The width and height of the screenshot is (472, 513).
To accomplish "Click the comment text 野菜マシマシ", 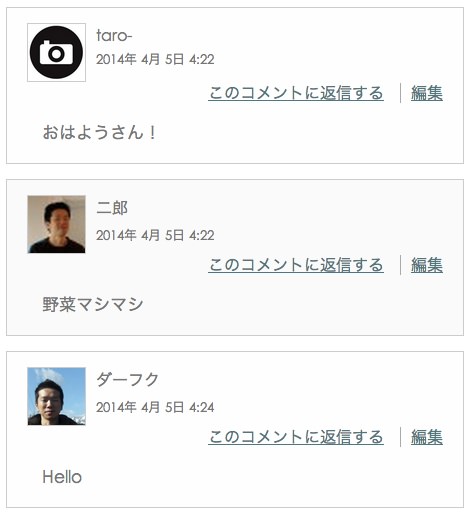I will click(x=93, y=304).
